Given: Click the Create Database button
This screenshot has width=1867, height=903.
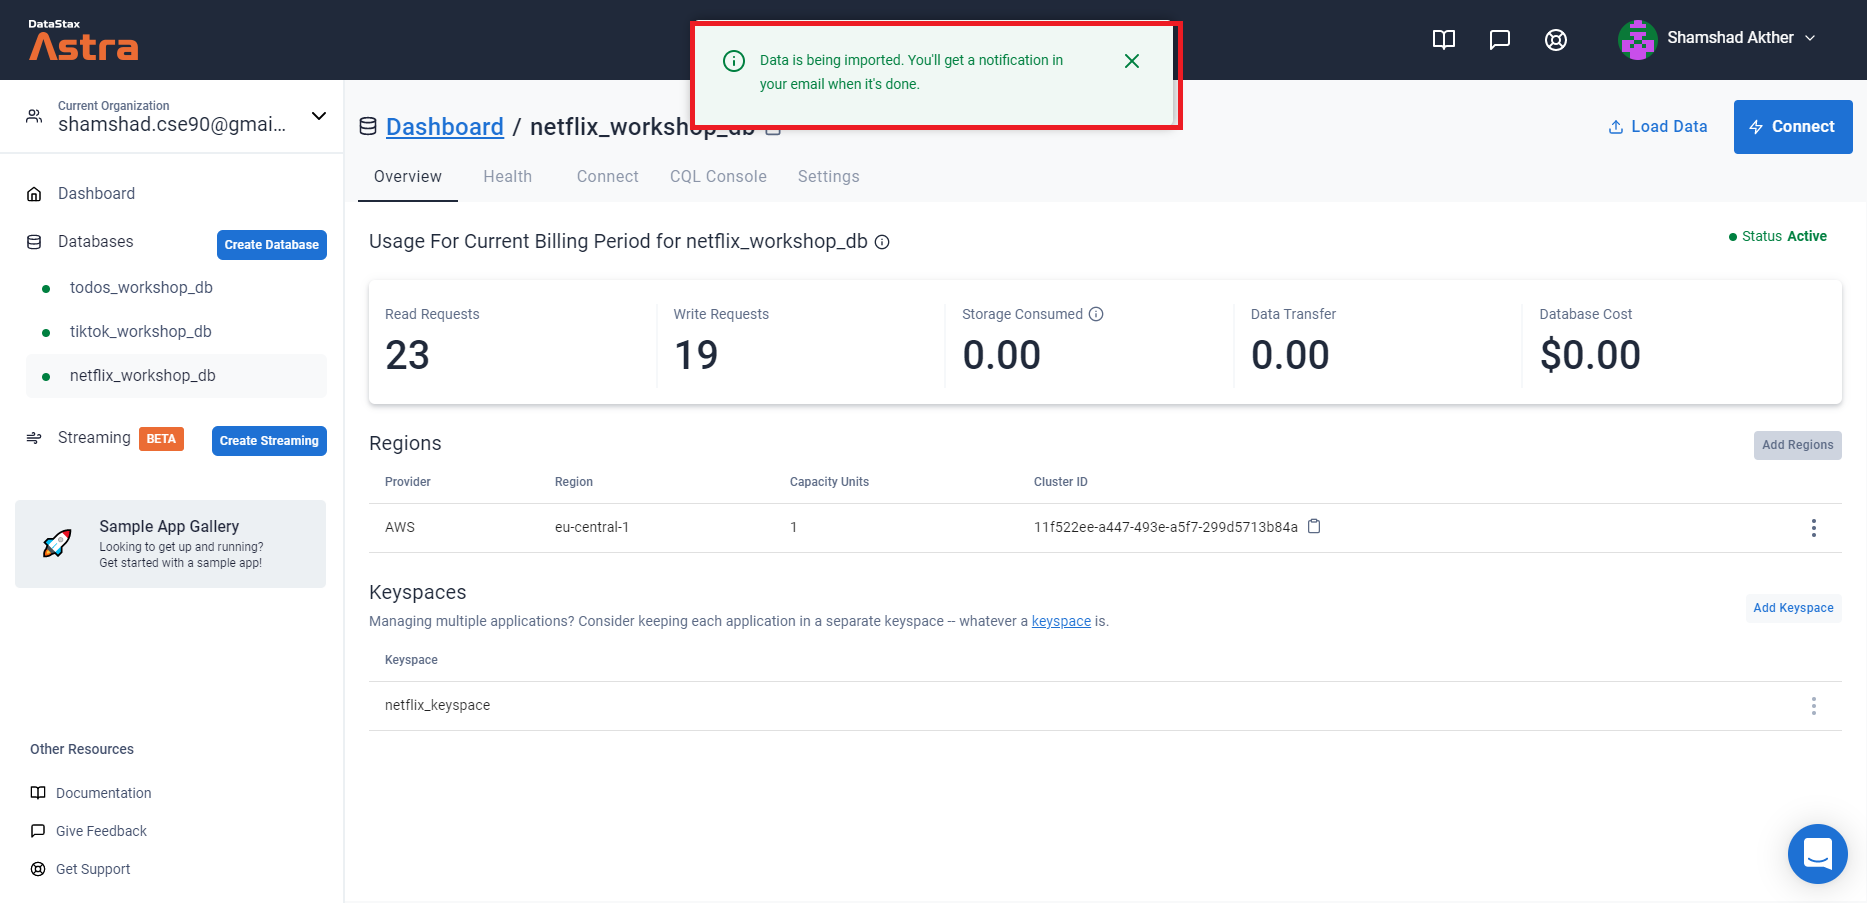Looking at the screenshot, I should coord(271,244).
